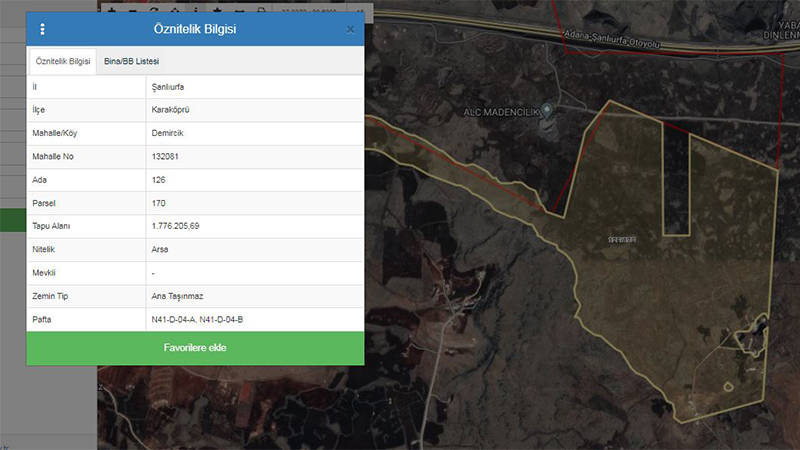The height and width of the screenshot is (450, 800).
Task: Click the Tapu Alanı value 1.776.205,69
Action: pos(178,226)
